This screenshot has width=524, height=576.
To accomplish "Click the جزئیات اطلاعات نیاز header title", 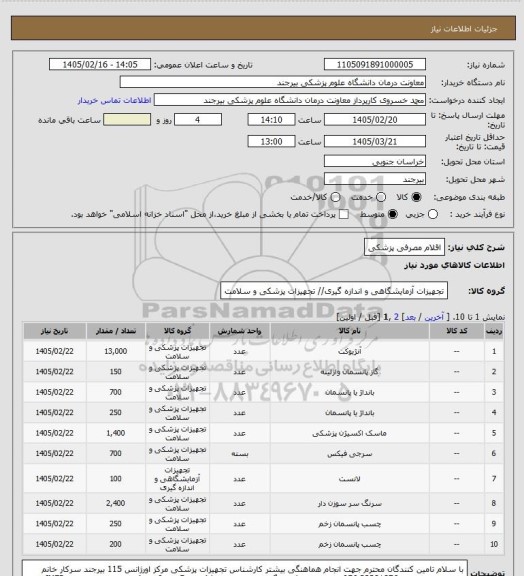I will (464, 29).
